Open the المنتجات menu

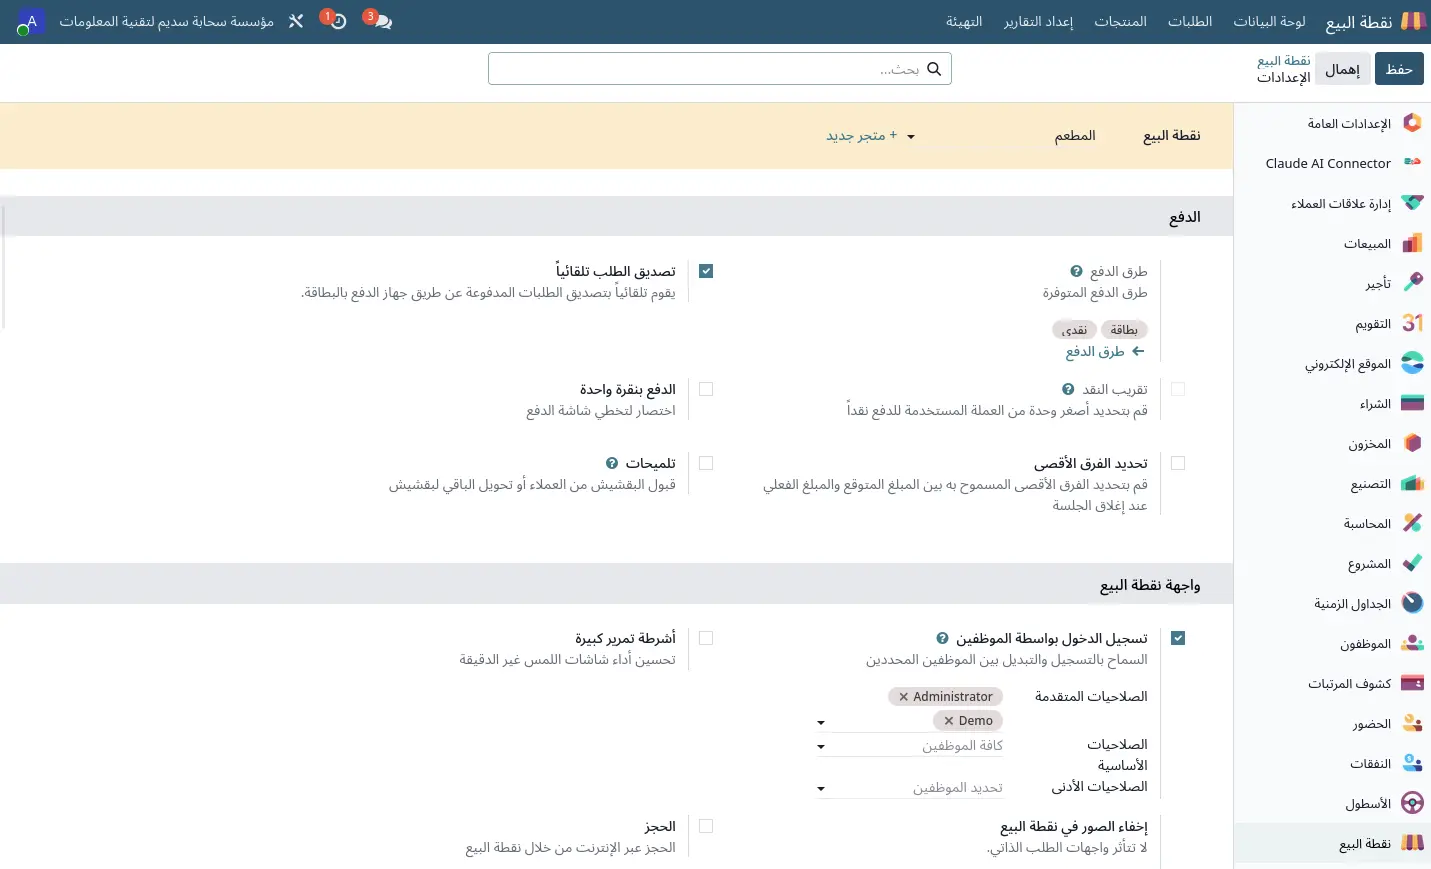pyautogui.click(x=1120, y=21)
